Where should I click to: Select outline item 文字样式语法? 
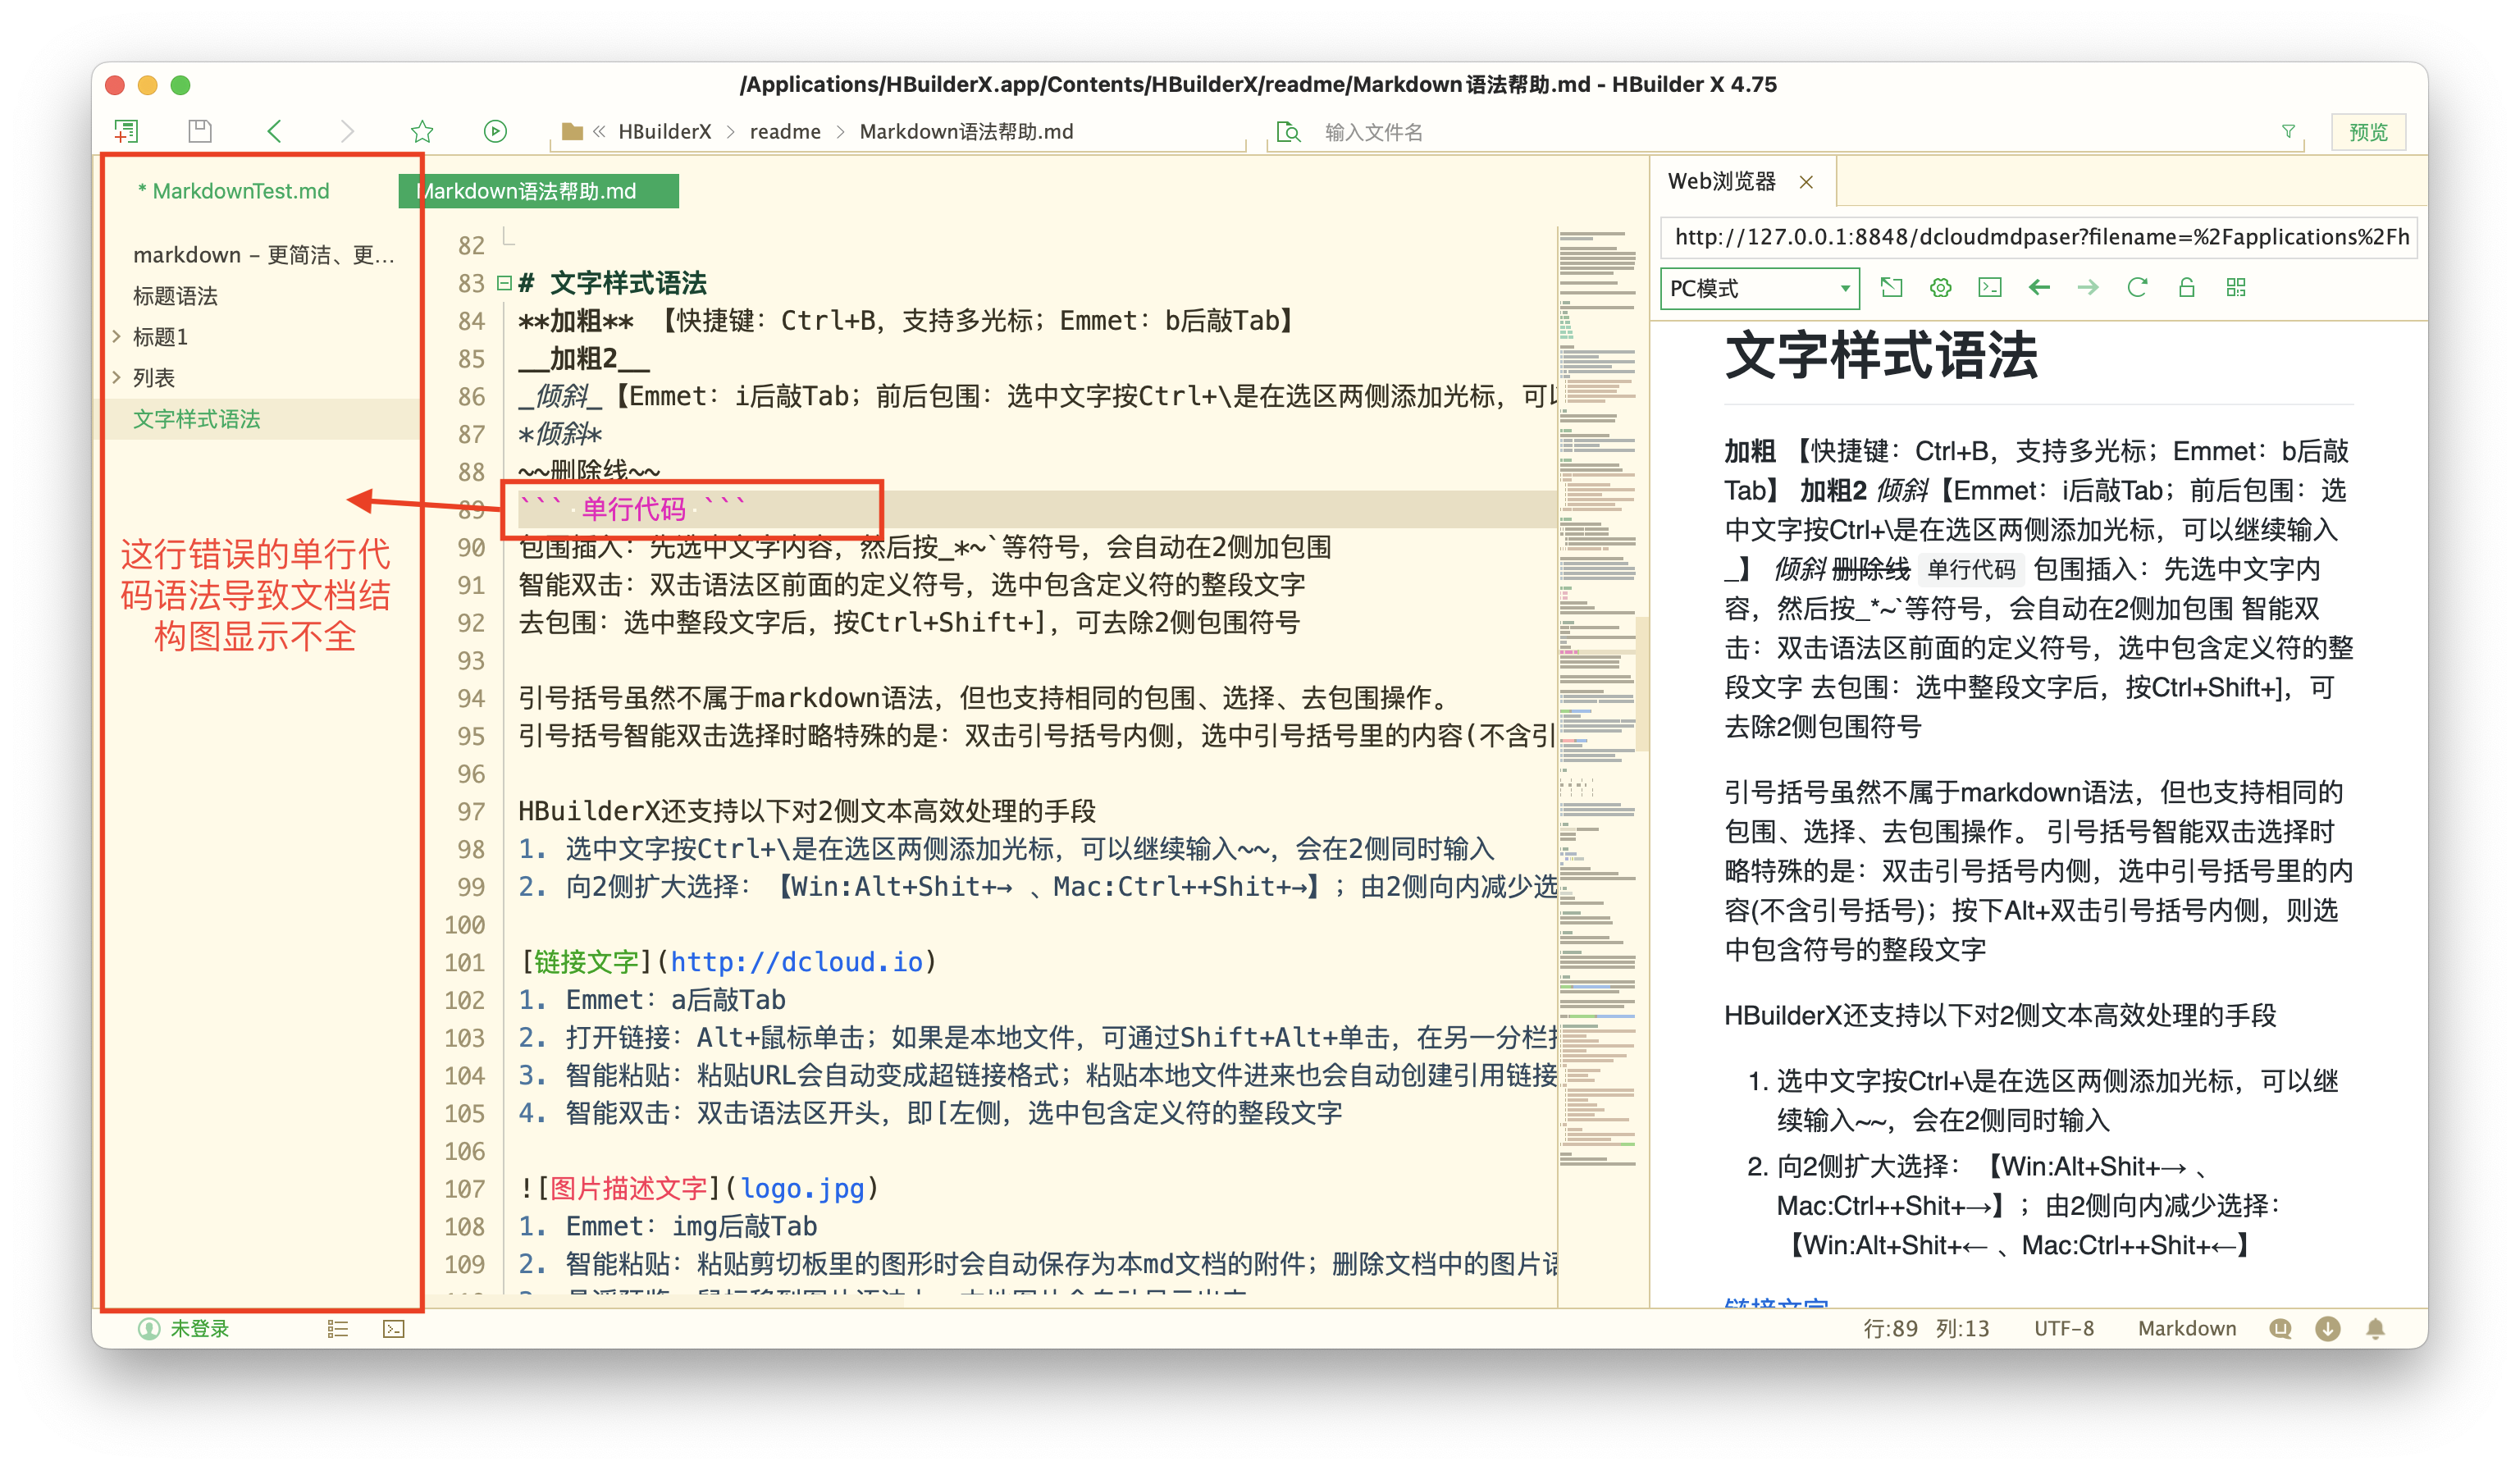point(197,419)
